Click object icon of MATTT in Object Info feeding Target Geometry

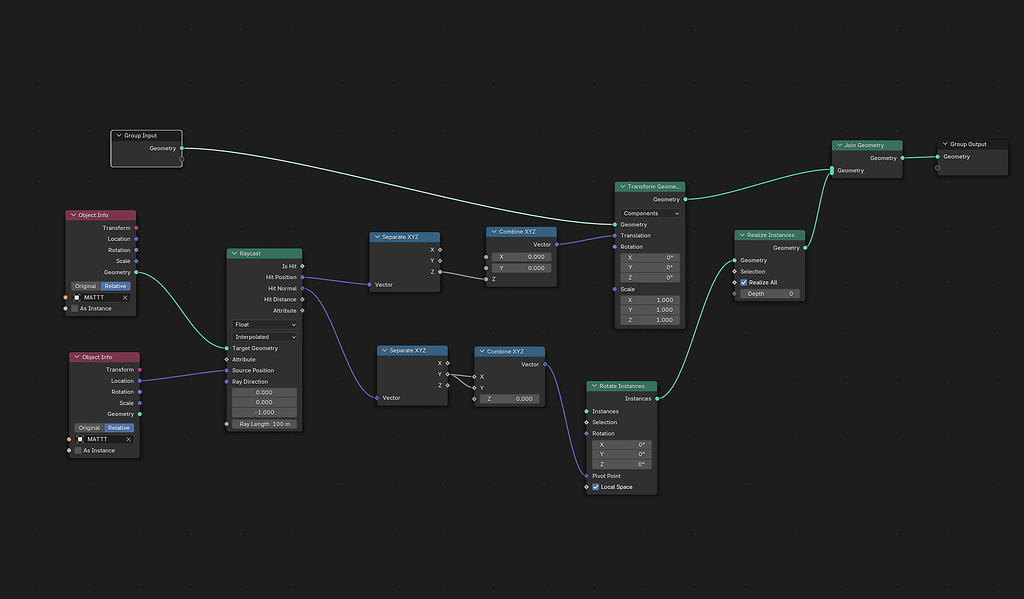point(77,297)
